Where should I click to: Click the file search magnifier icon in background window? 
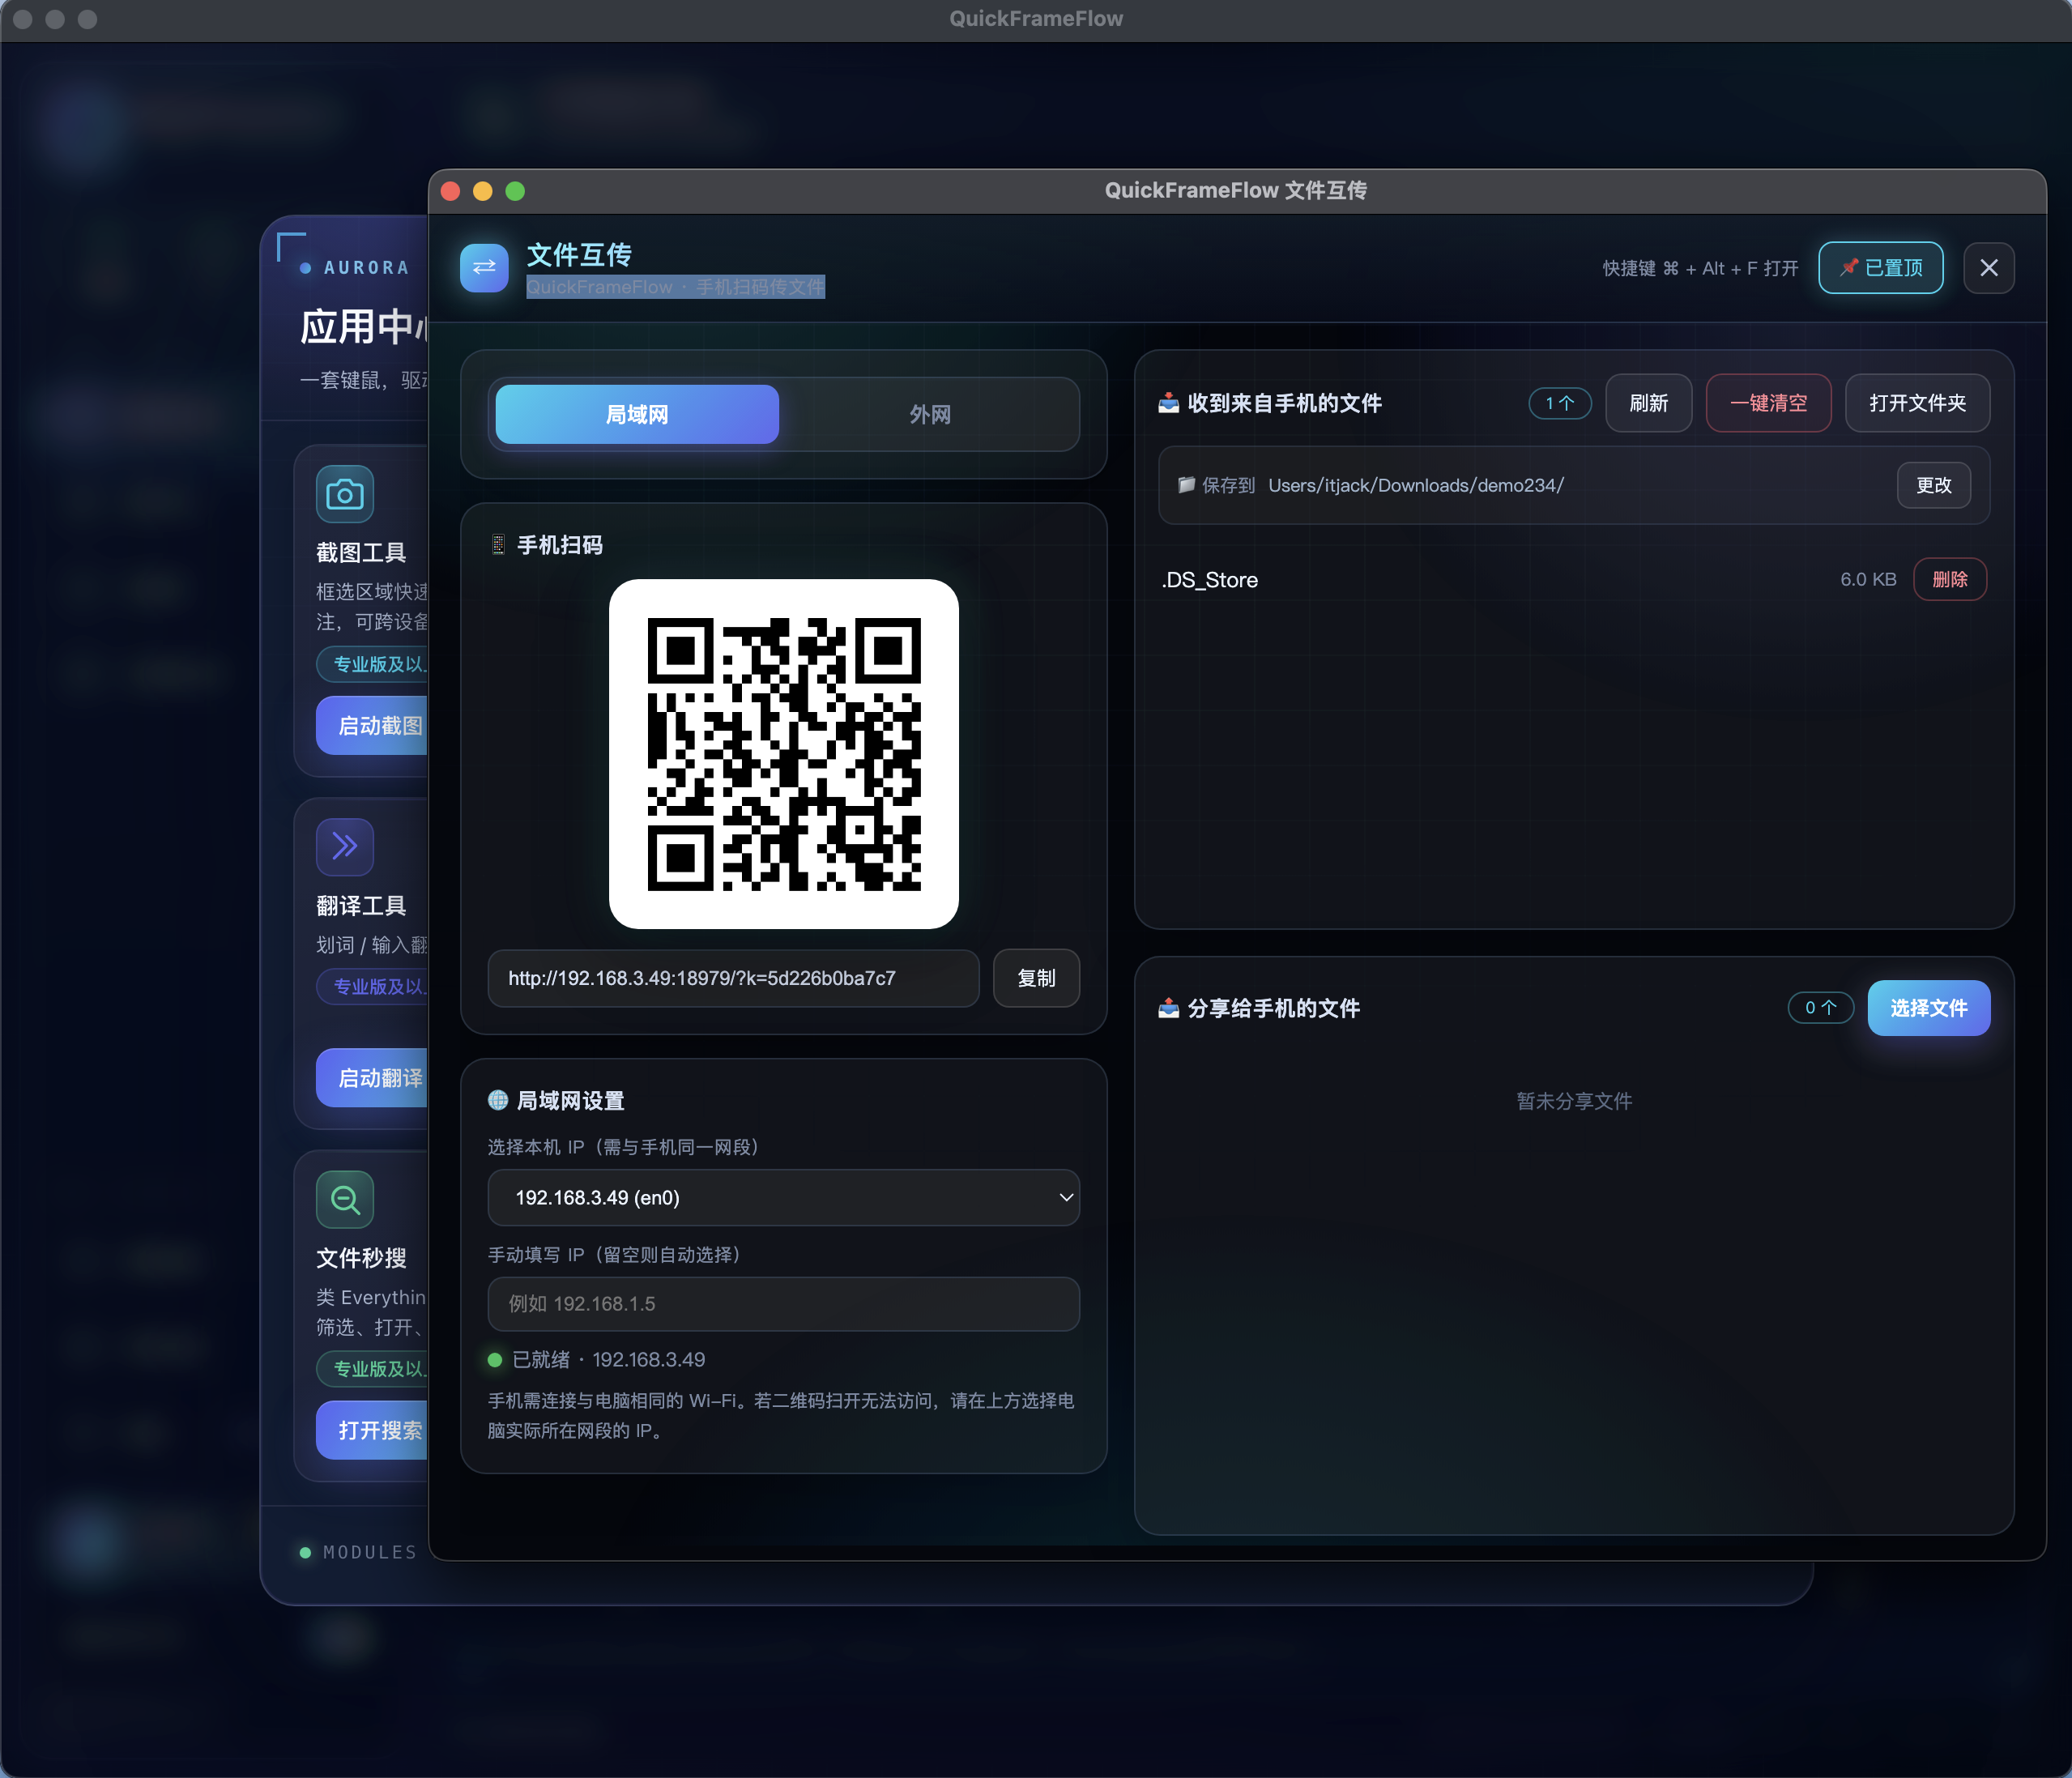345,1199
